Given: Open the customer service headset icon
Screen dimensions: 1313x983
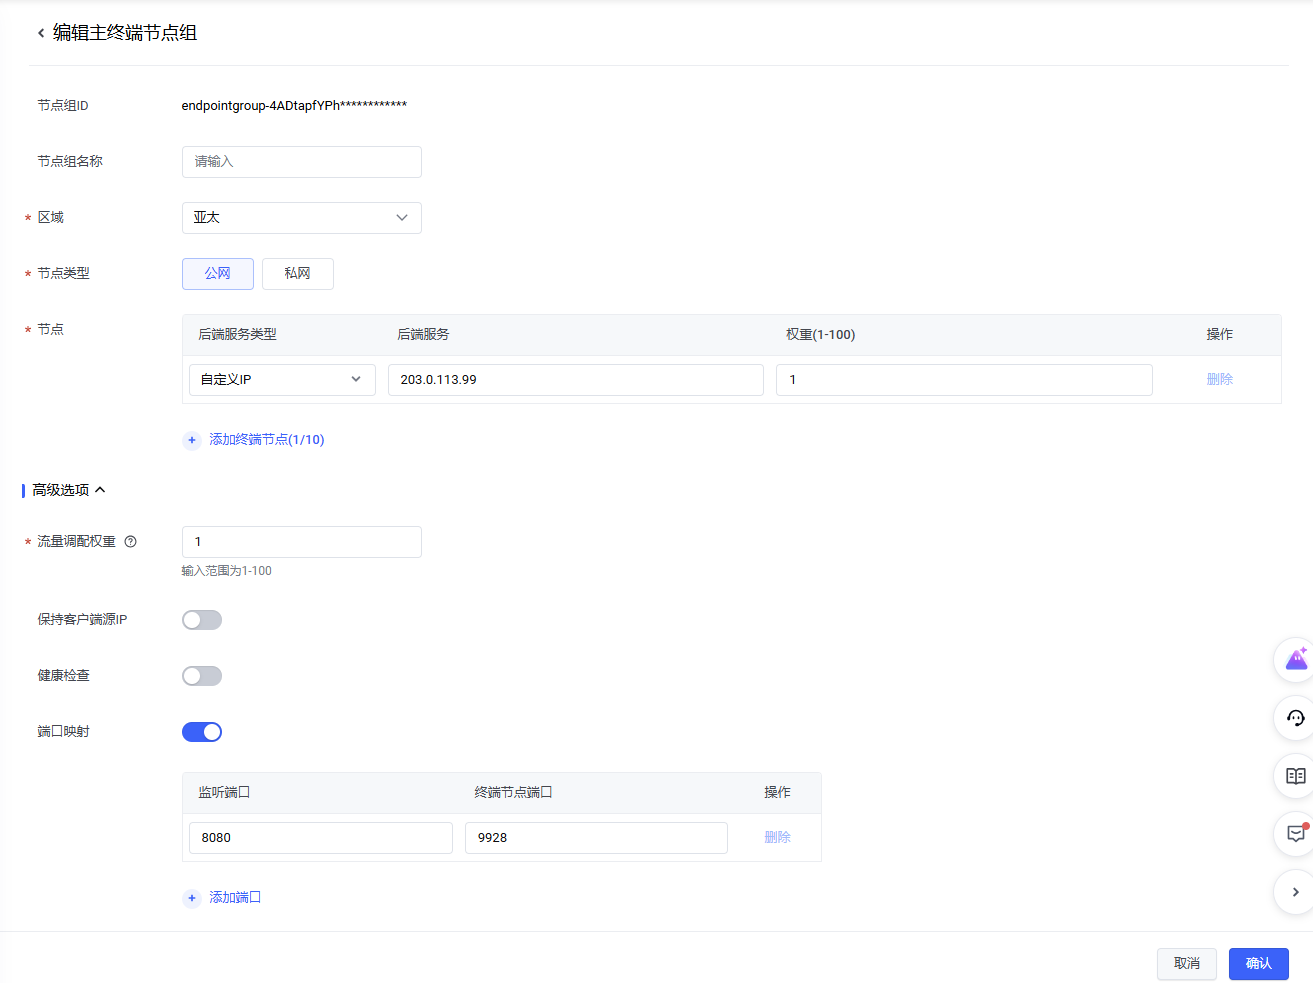Looking at the screenshot, I should (x=1296, y=718).
